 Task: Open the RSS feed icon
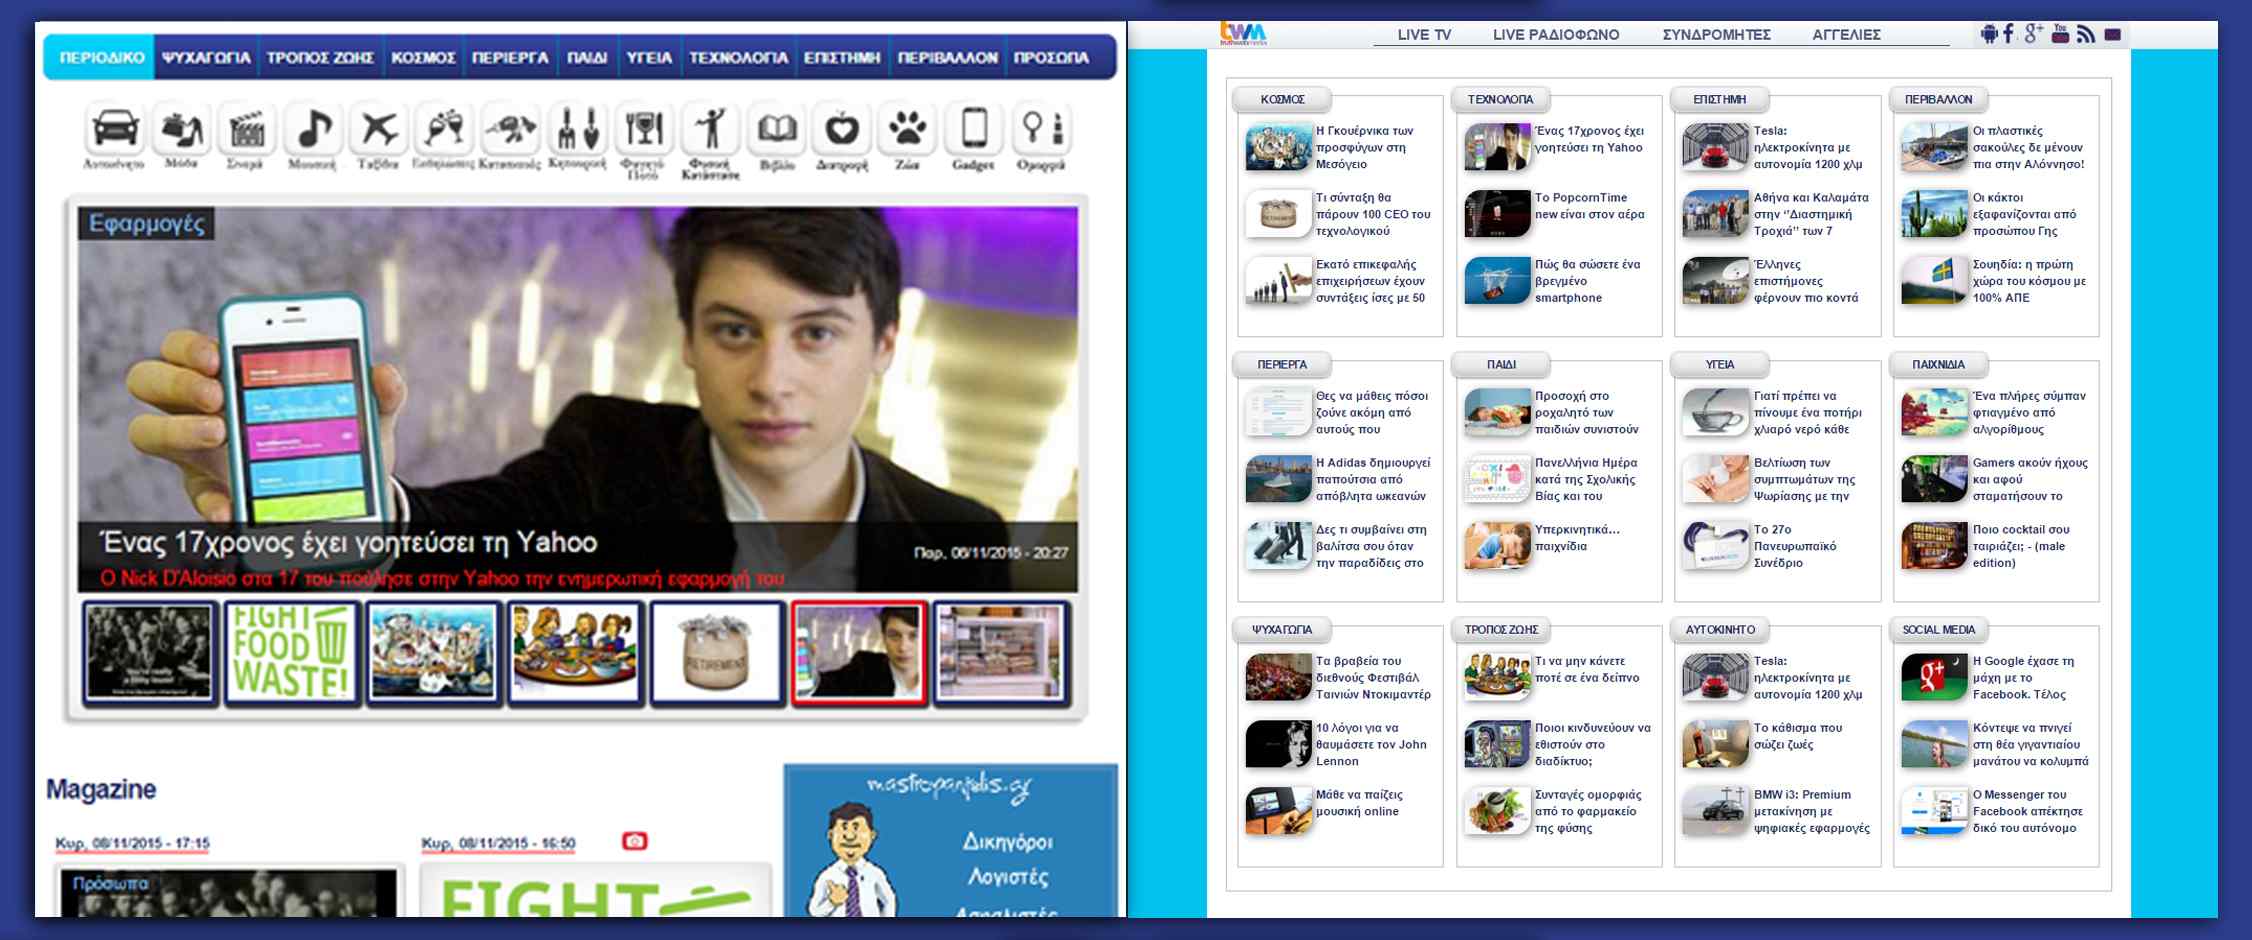(x=2085, y=35)
